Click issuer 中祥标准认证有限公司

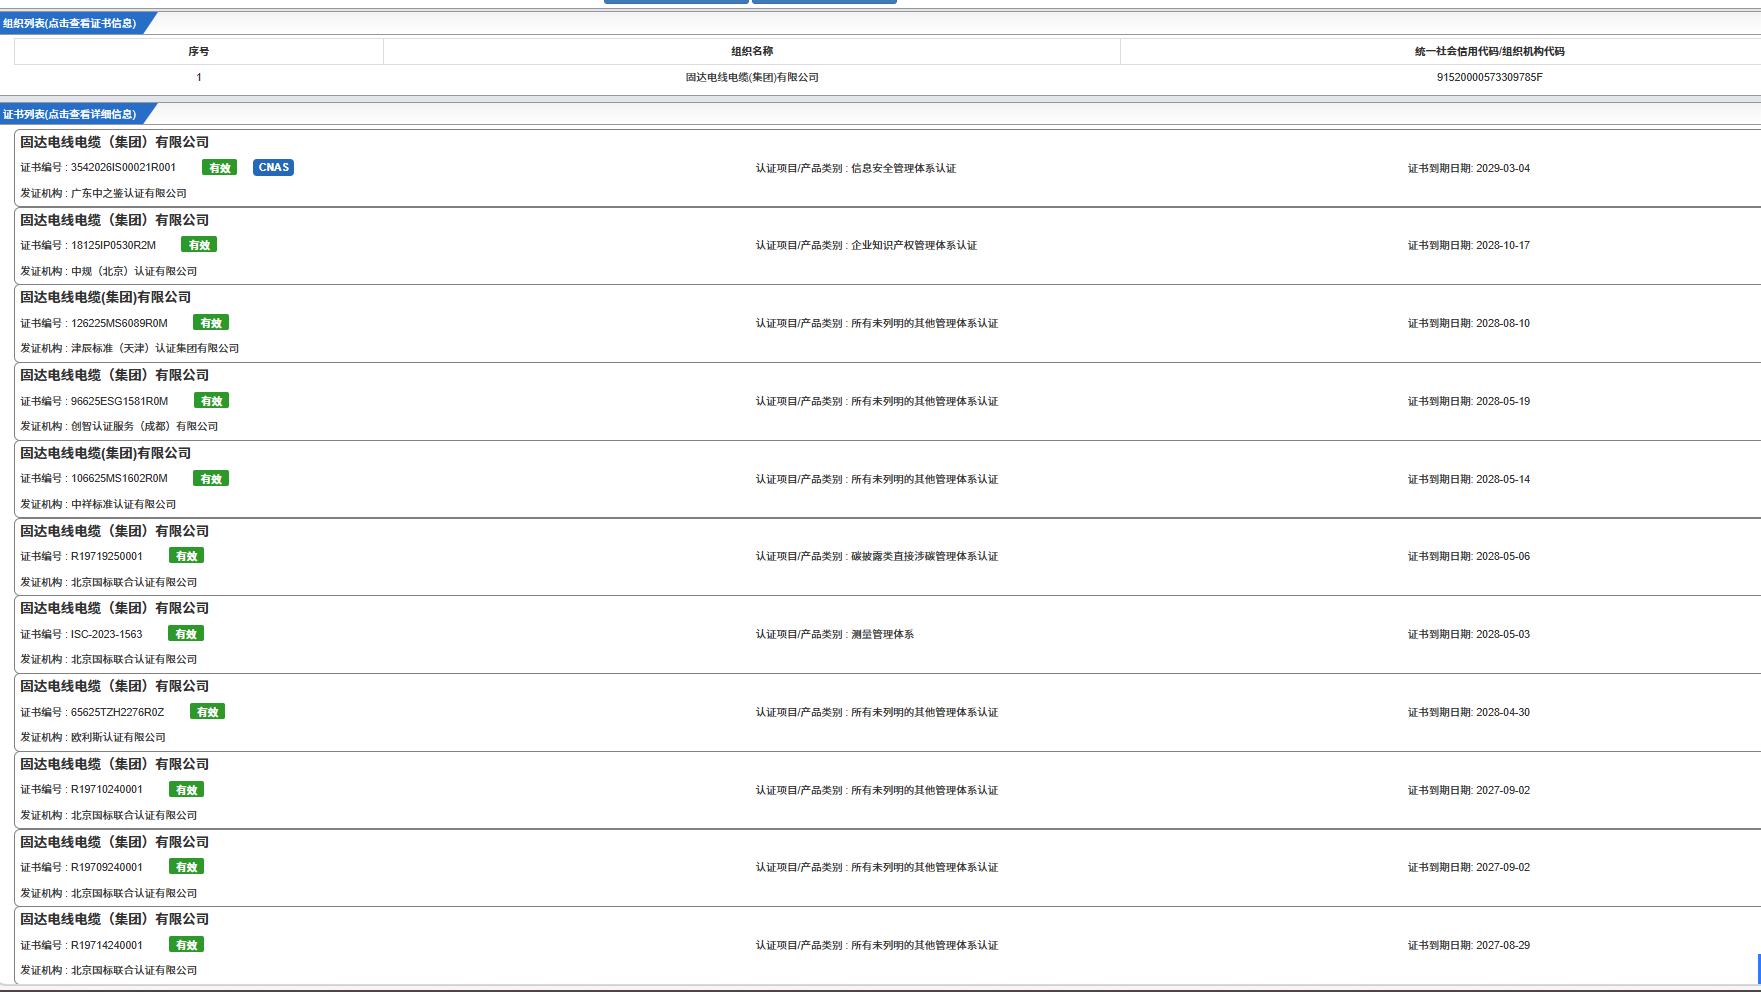pos(123,504)
